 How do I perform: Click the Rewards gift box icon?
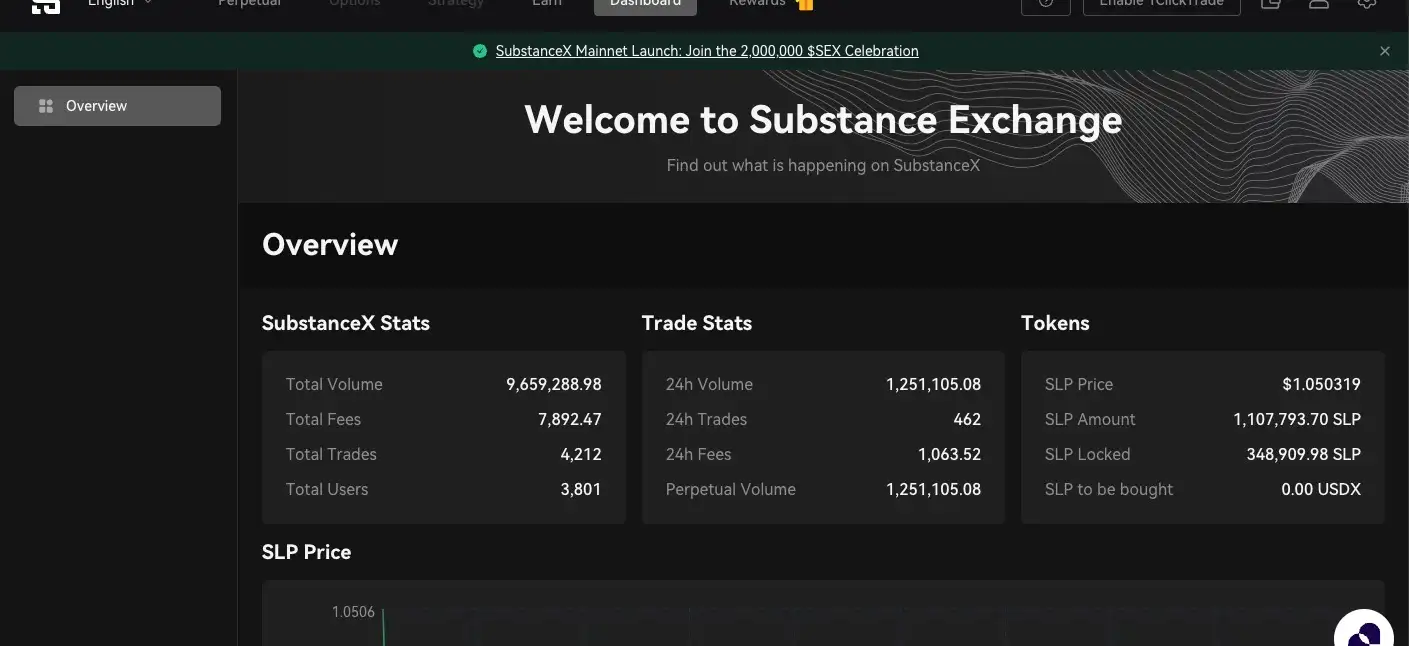[x=805, y=4]
